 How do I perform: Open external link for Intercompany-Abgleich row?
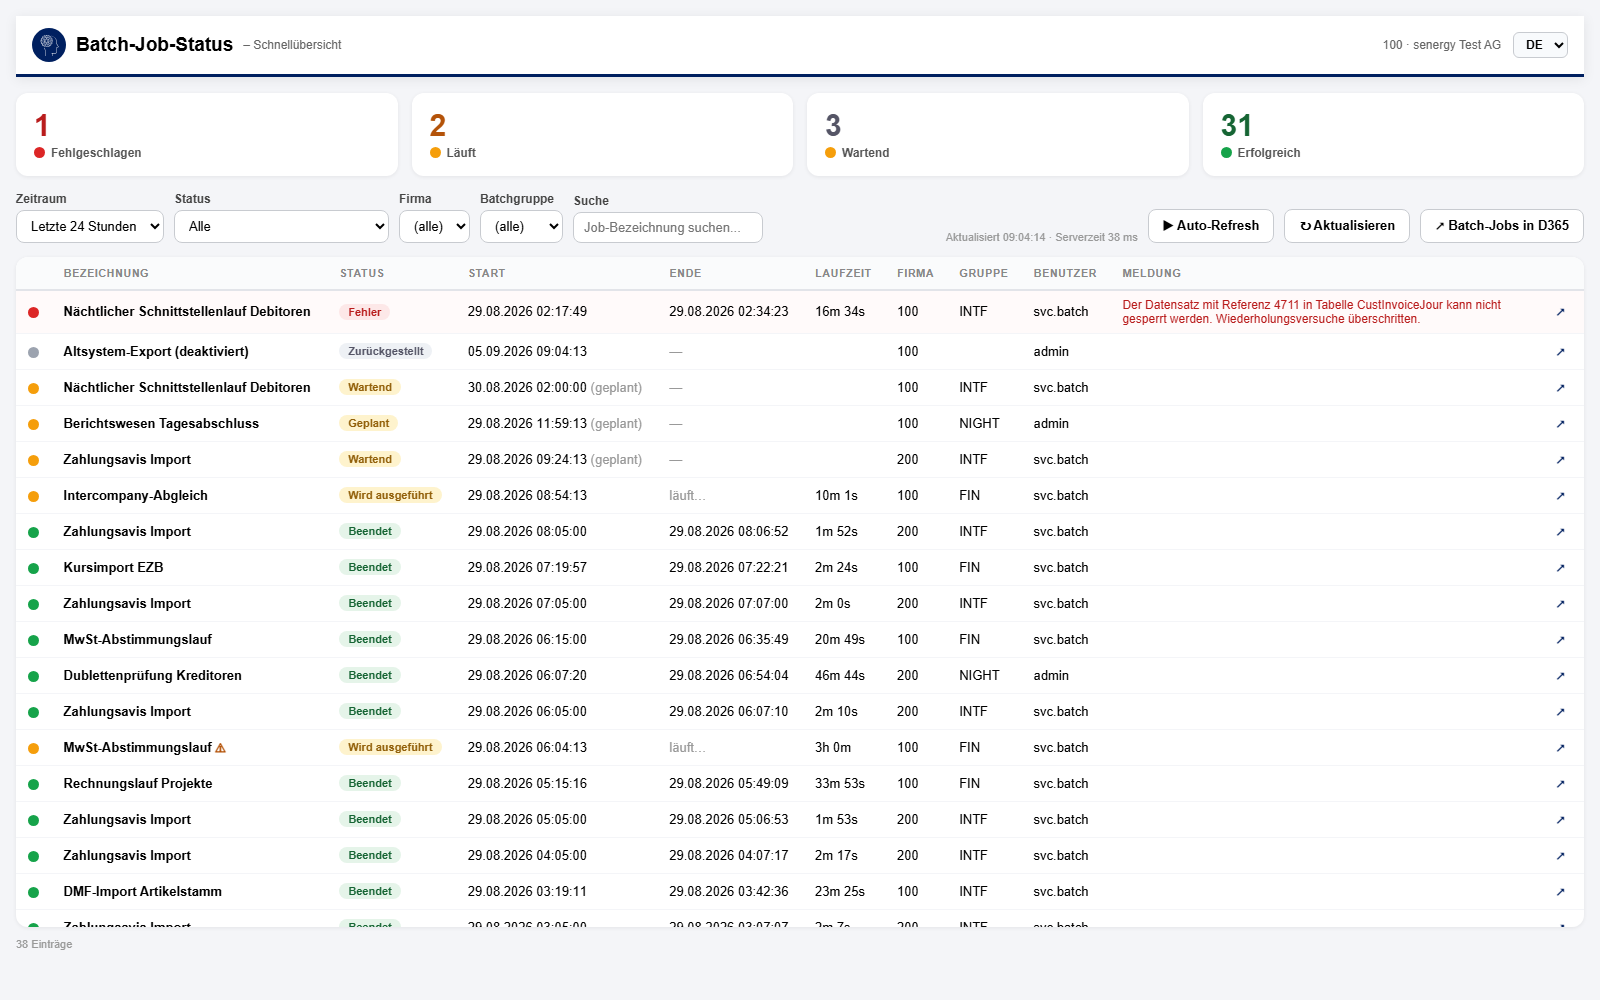tap(1560, 496)
